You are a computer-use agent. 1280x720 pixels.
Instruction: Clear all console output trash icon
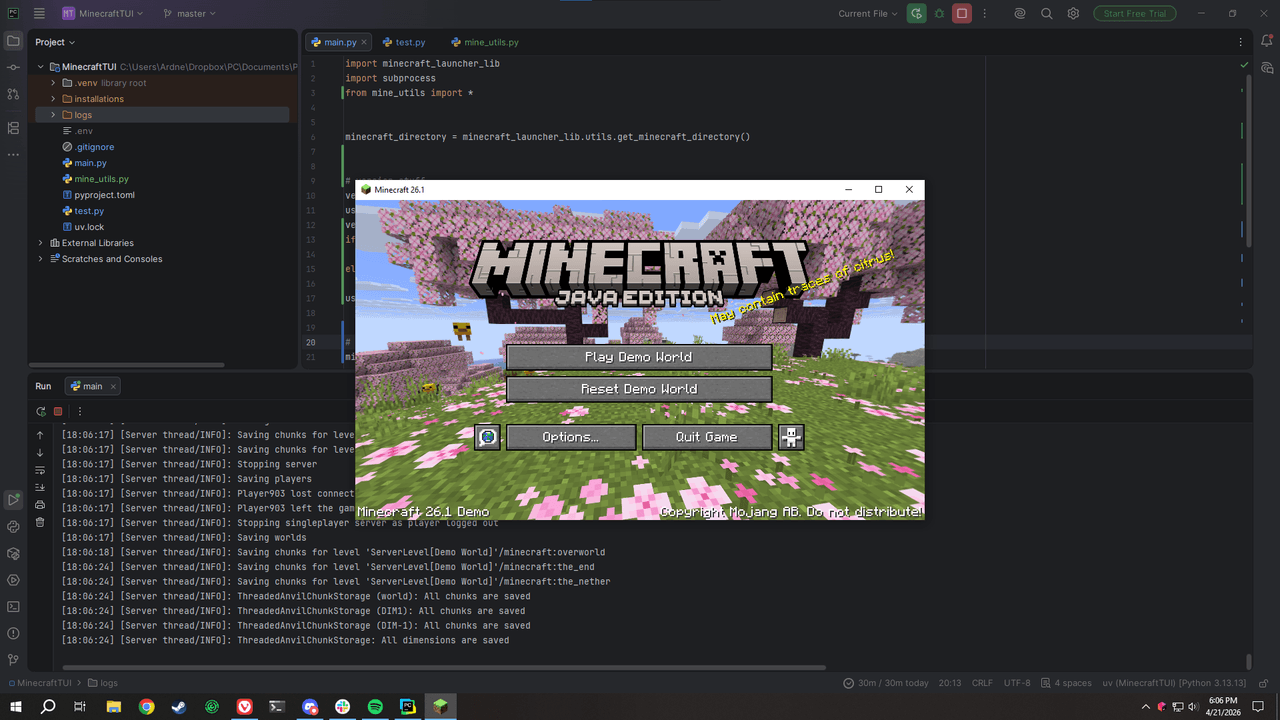(x=40, y=522)
